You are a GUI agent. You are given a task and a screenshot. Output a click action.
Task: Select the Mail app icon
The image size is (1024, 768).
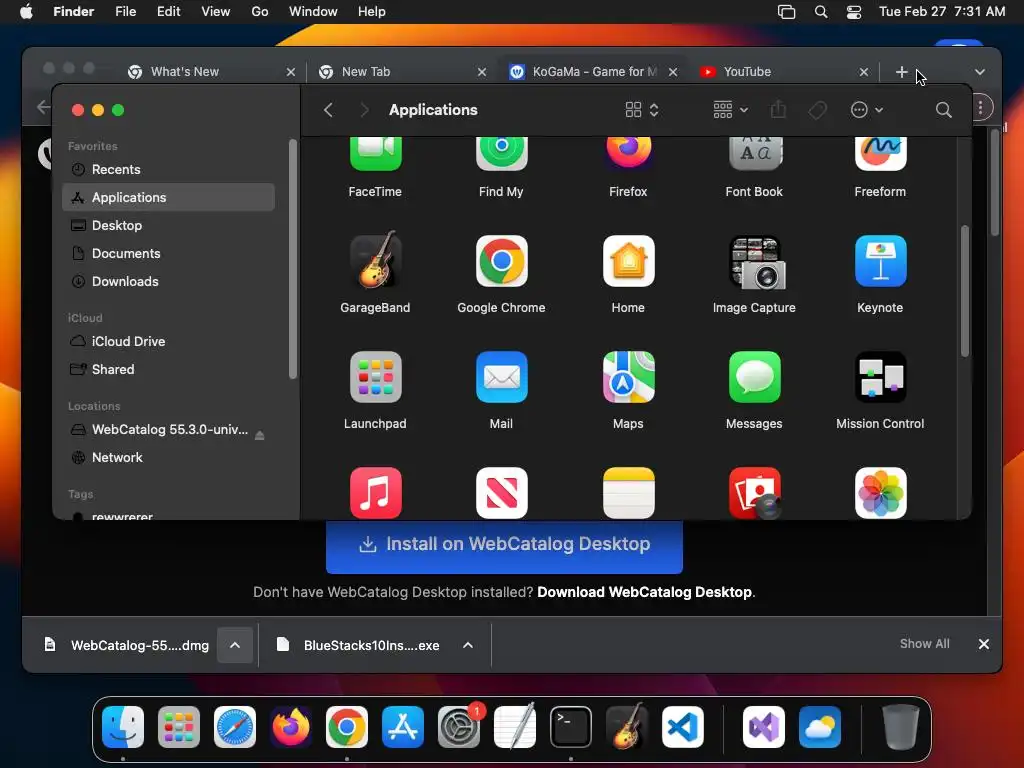click(501, 377)
